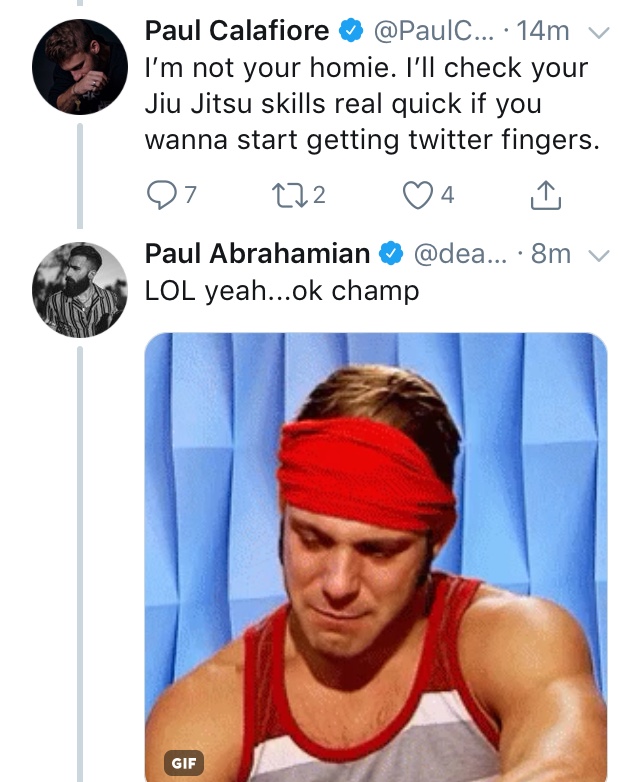Expand options menu on Calafiore's tweet
Viewport: 640px width, 782px height.
pyautogui.click(x=599, y=32)
